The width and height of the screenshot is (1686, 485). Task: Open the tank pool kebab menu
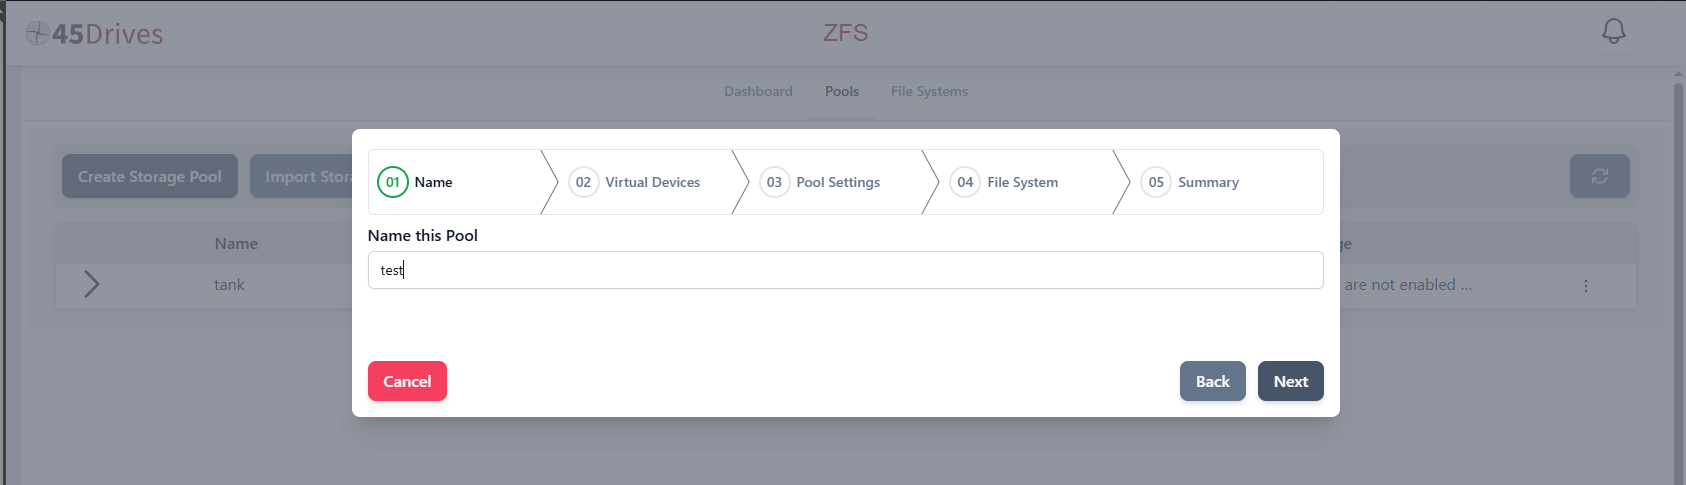click(1585, 286)
